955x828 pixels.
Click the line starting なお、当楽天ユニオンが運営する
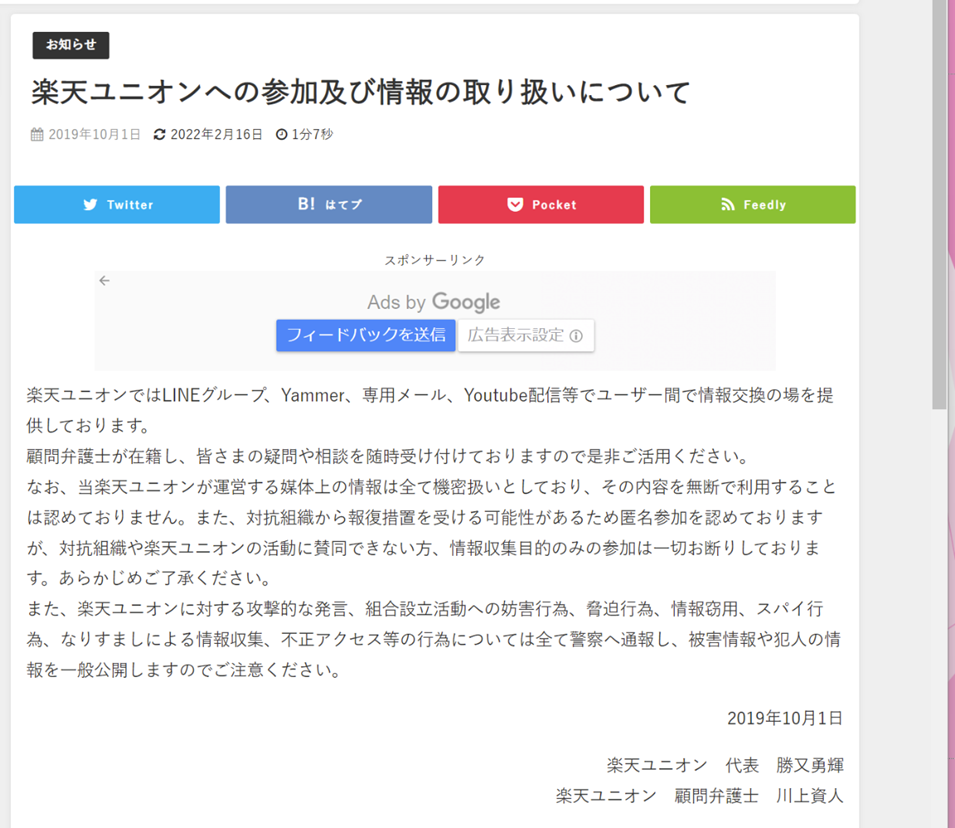pyautogui.click(x=432, y=487)
